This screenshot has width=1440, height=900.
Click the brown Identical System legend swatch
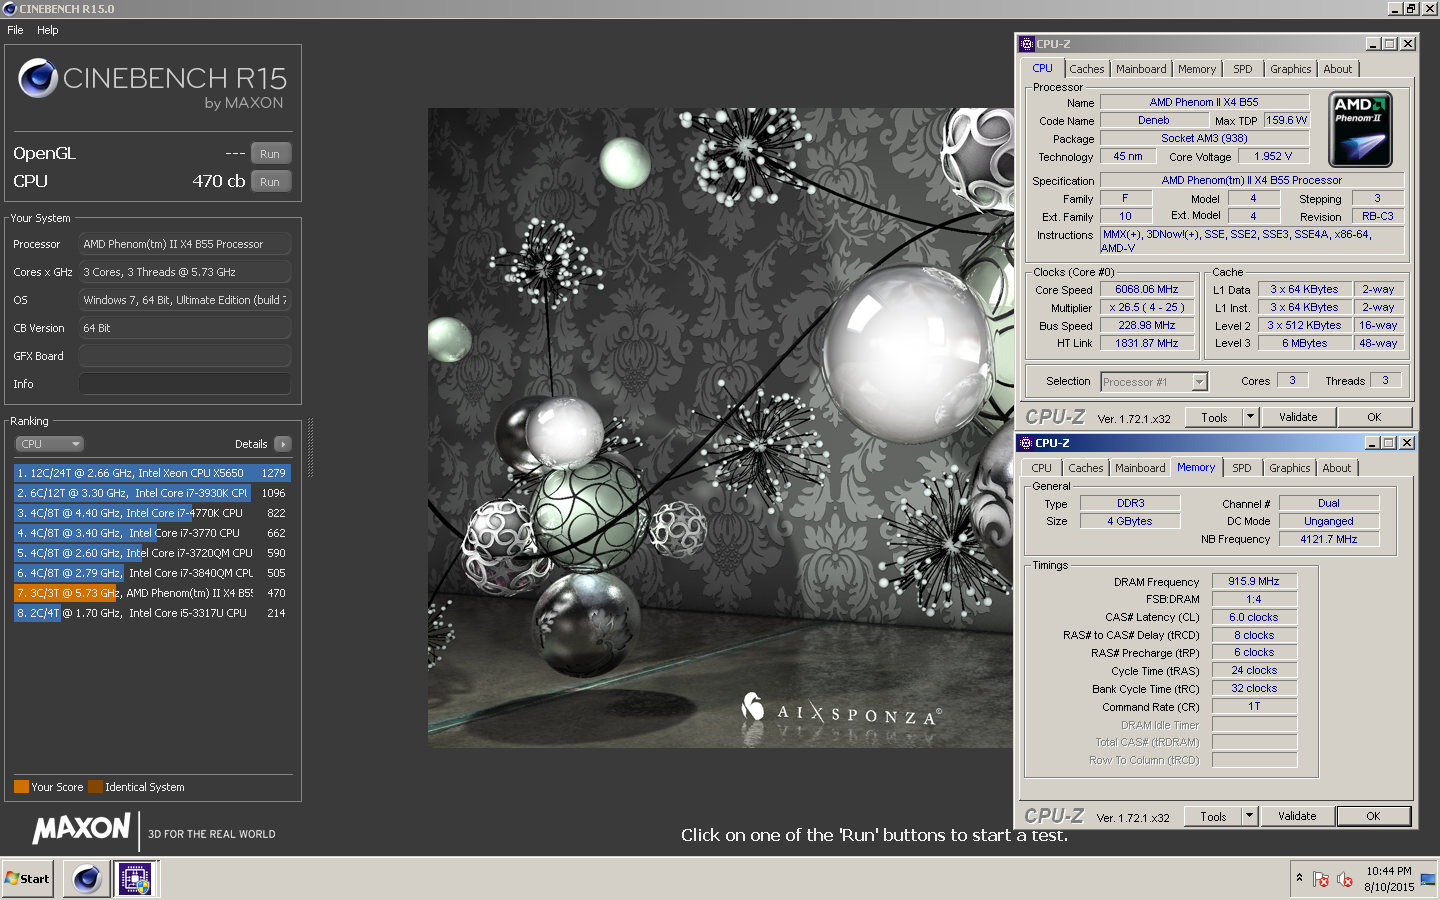pyautogui.click(x=95, y=787)
